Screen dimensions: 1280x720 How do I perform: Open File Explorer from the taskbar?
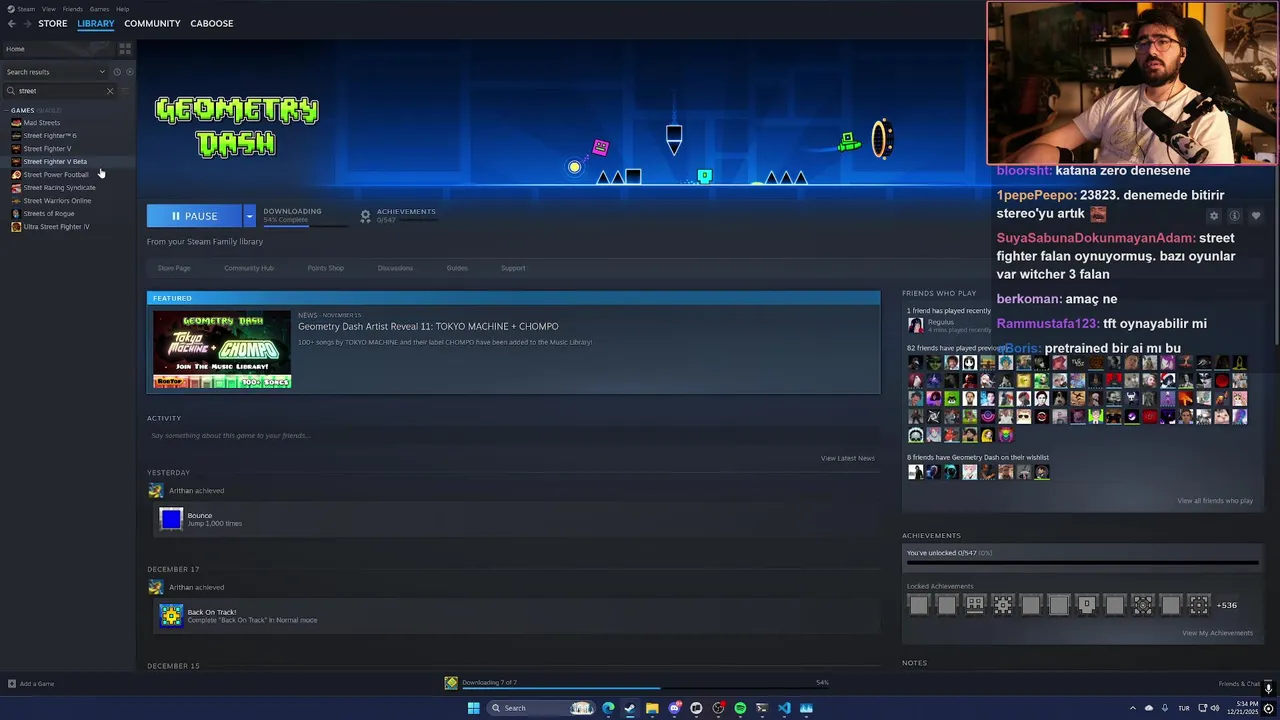tap(652, 708)
